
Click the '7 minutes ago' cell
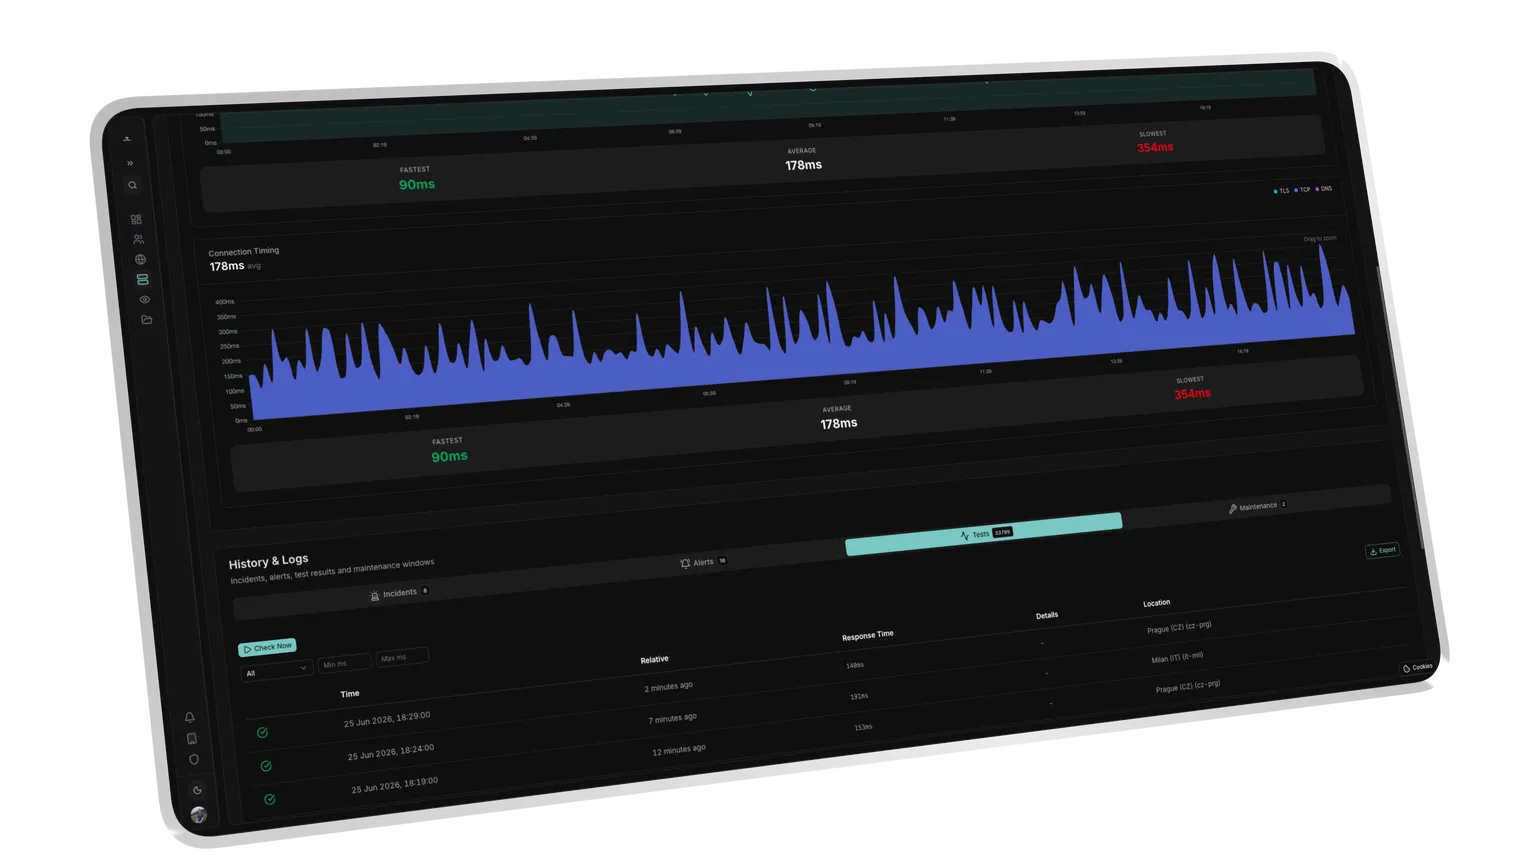[672, 718]
